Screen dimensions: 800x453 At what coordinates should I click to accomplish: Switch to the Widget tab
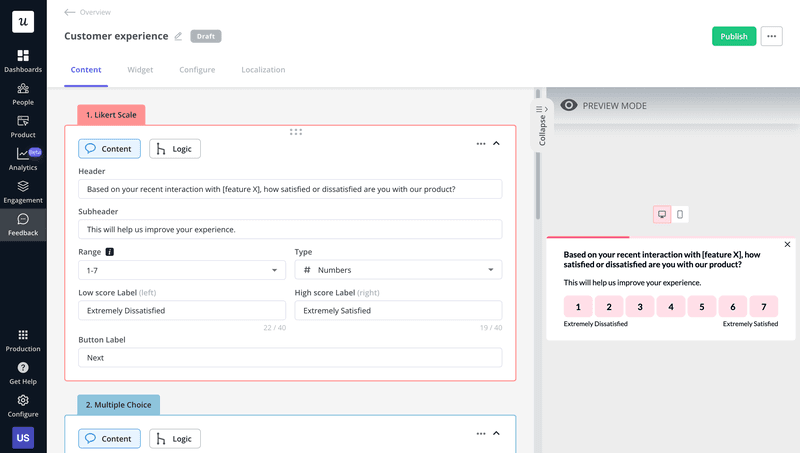(140, 70)
